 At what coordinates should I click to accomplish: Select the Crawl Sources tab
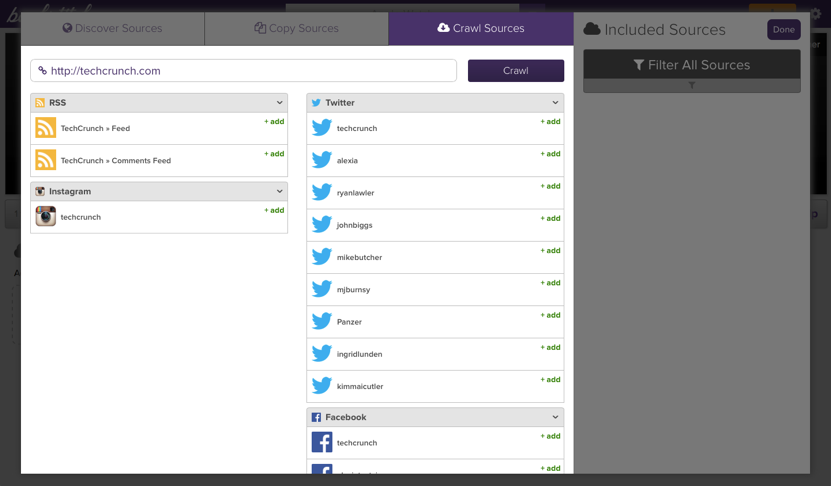point(481,29)
